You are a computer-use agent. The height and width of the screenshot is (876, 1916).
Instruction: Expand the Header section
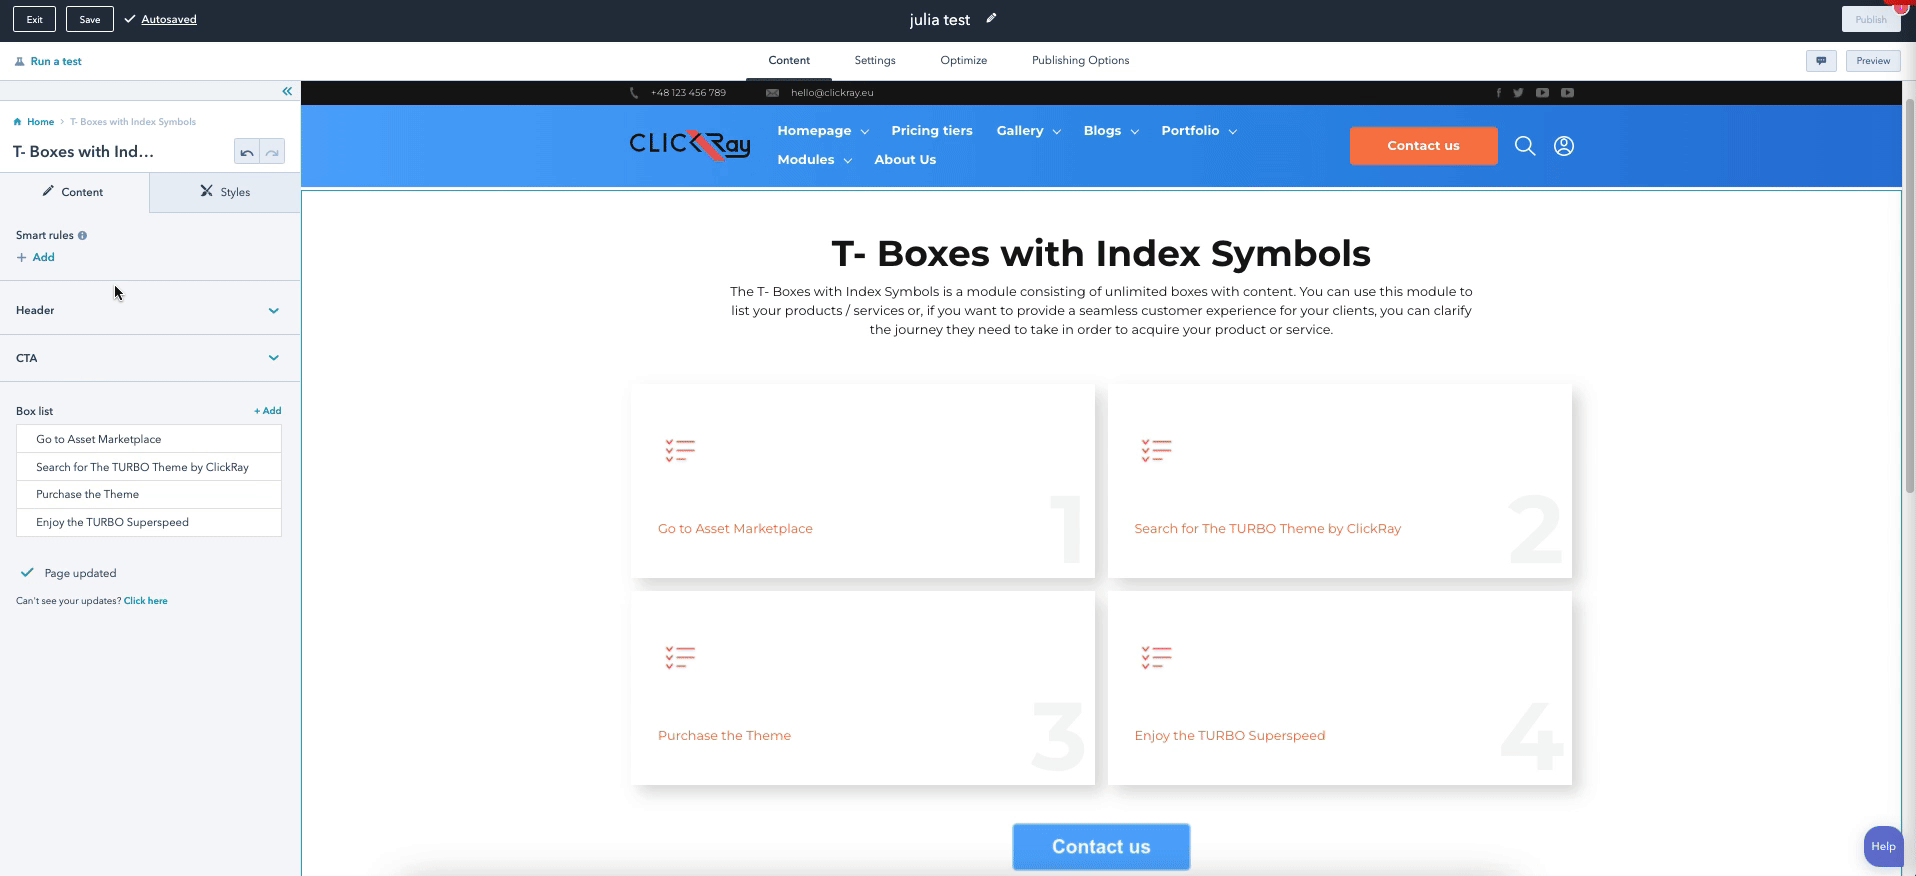150,310
